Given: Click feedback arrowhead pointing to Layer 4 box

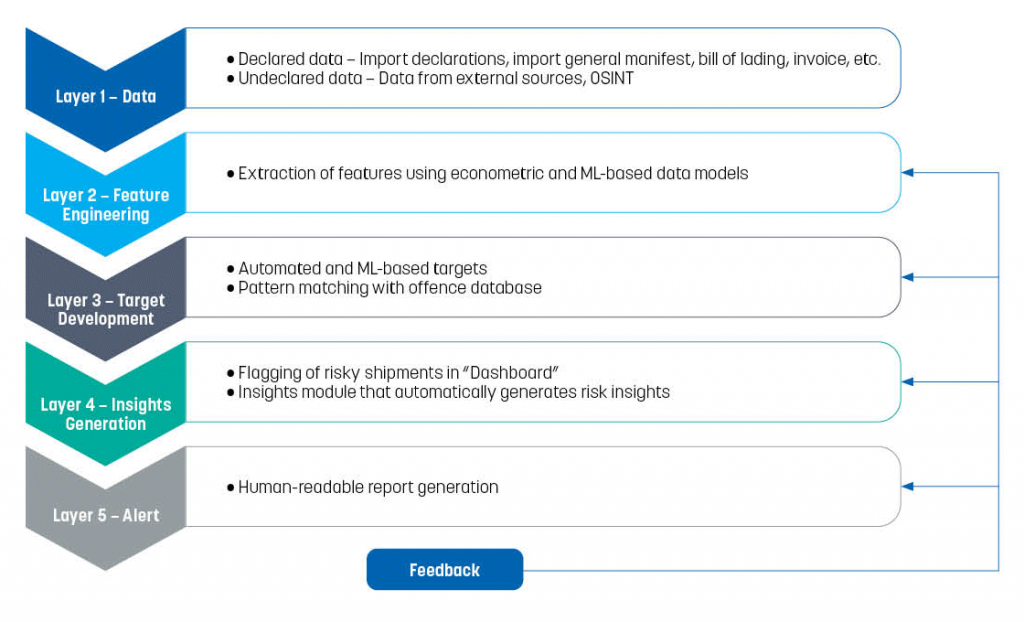Looking at the screenshot, I should (x=907, y=382).
